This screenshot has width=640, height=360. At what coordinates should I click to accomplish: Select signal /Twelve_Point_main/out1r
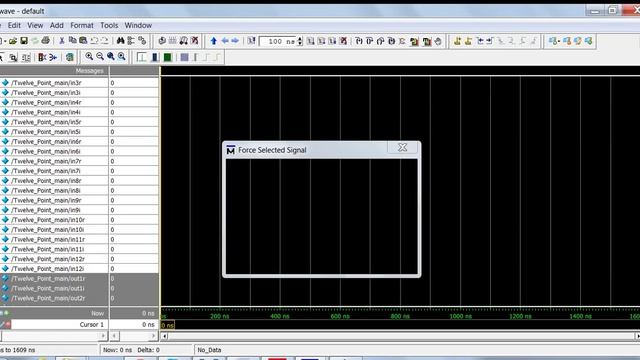point(48,279)
